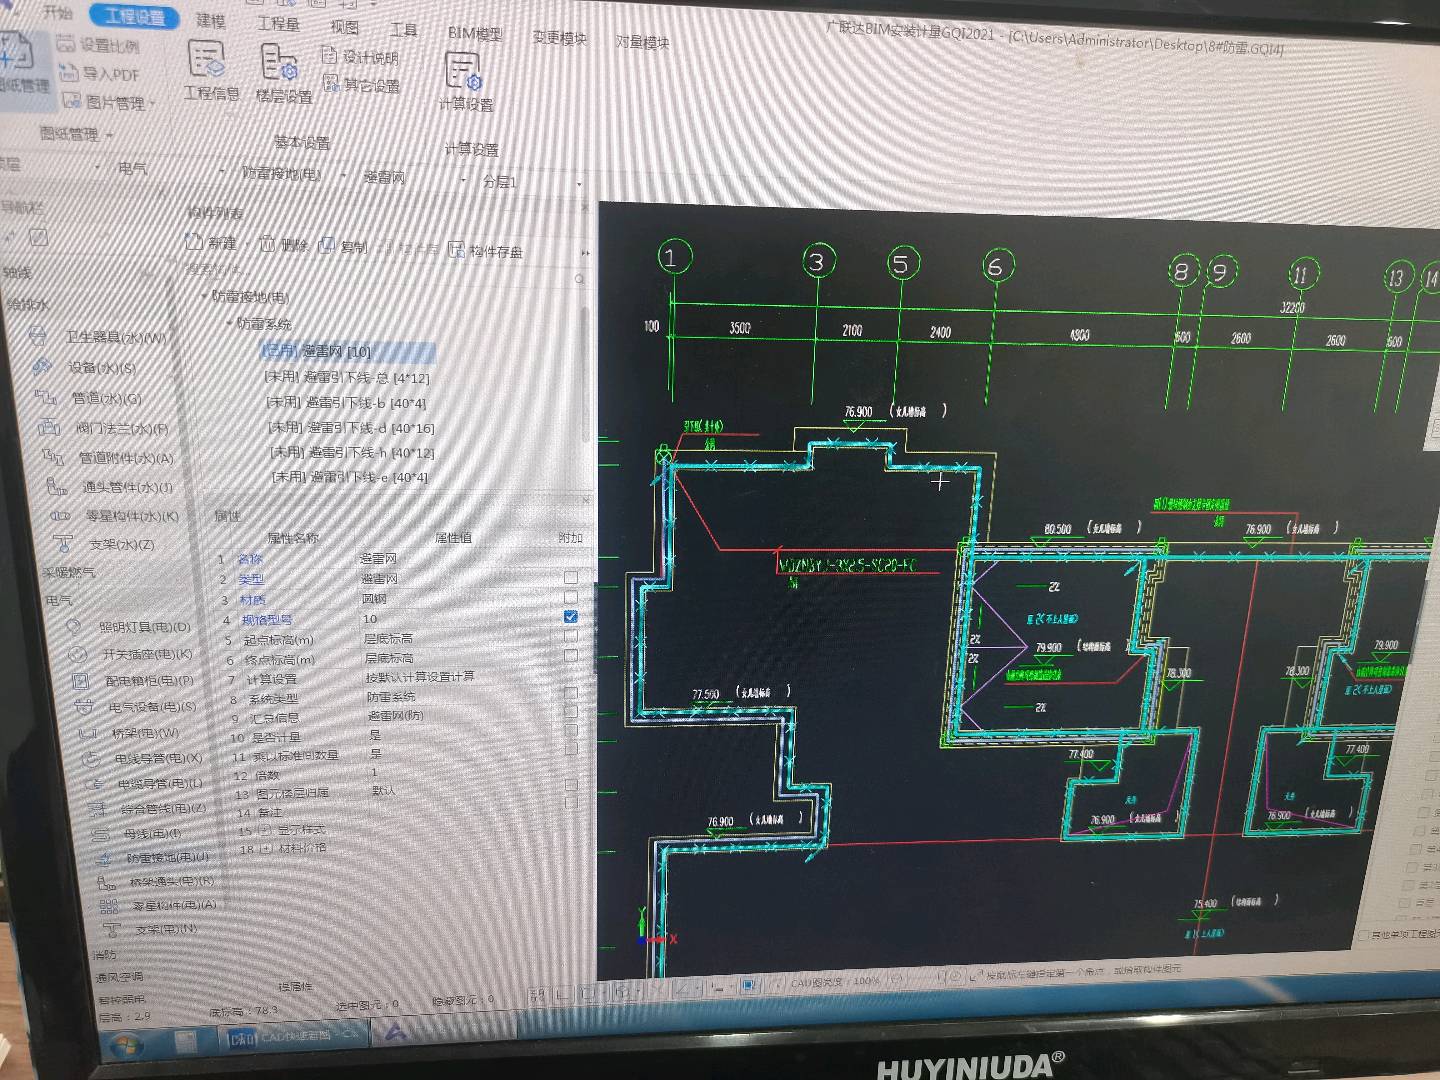Edit 规格型号 value cell 10
Screen dimensions: 1440x1080
[x=458, y=619]
